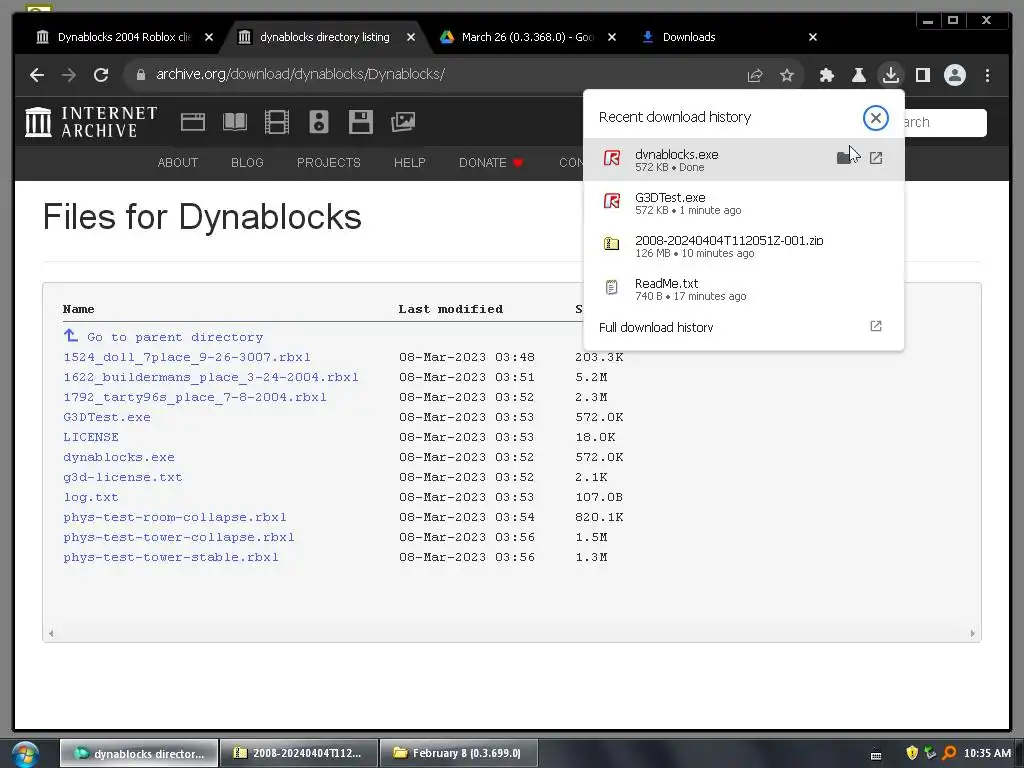Select dynablocks.exe in download history

coord(744,159)
